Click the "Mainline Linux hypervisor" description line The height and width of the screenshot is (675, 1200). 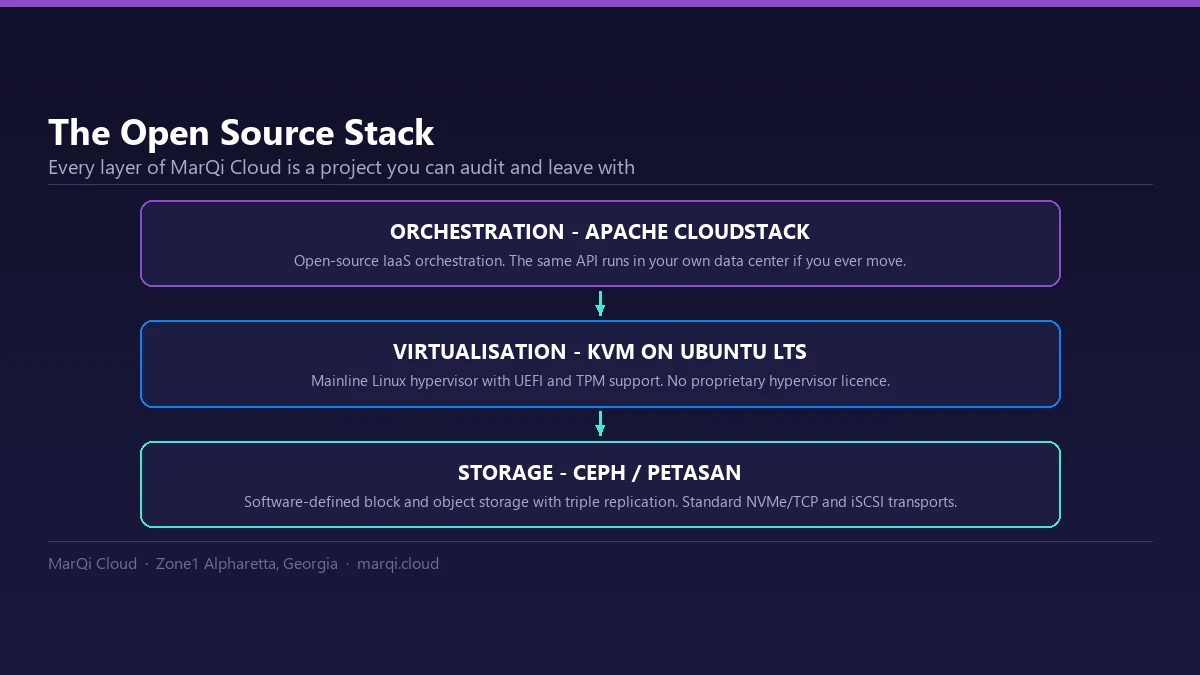[x=600, y=381]
